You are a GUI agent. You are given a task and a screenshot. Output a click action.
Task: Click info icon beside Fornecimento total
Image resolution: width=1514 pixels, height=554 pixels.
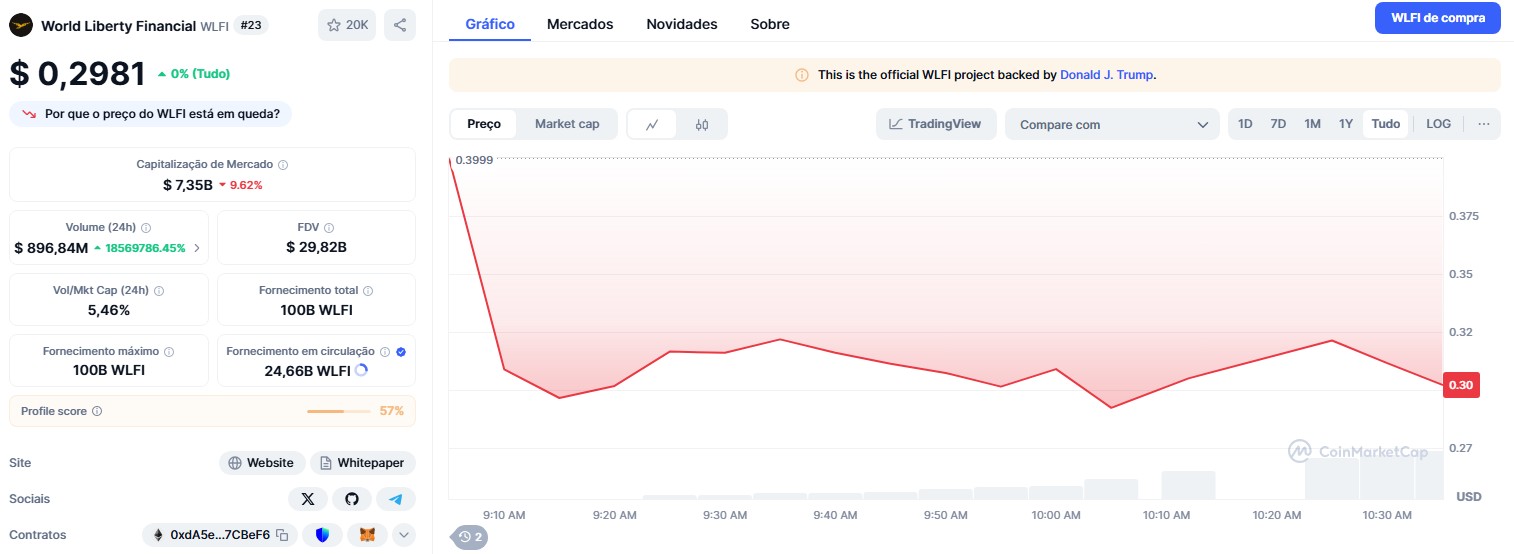coord(368,291)
